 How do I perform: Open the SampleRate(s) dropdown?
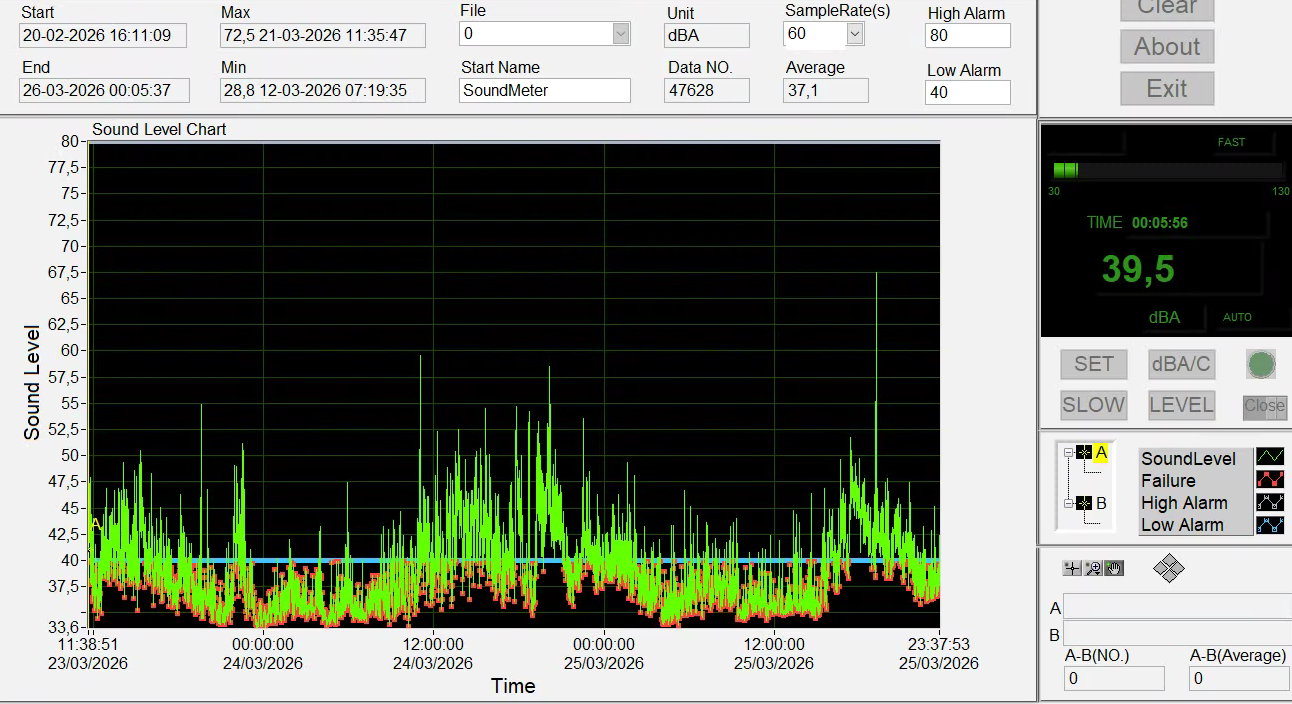[x=854, y=34]
